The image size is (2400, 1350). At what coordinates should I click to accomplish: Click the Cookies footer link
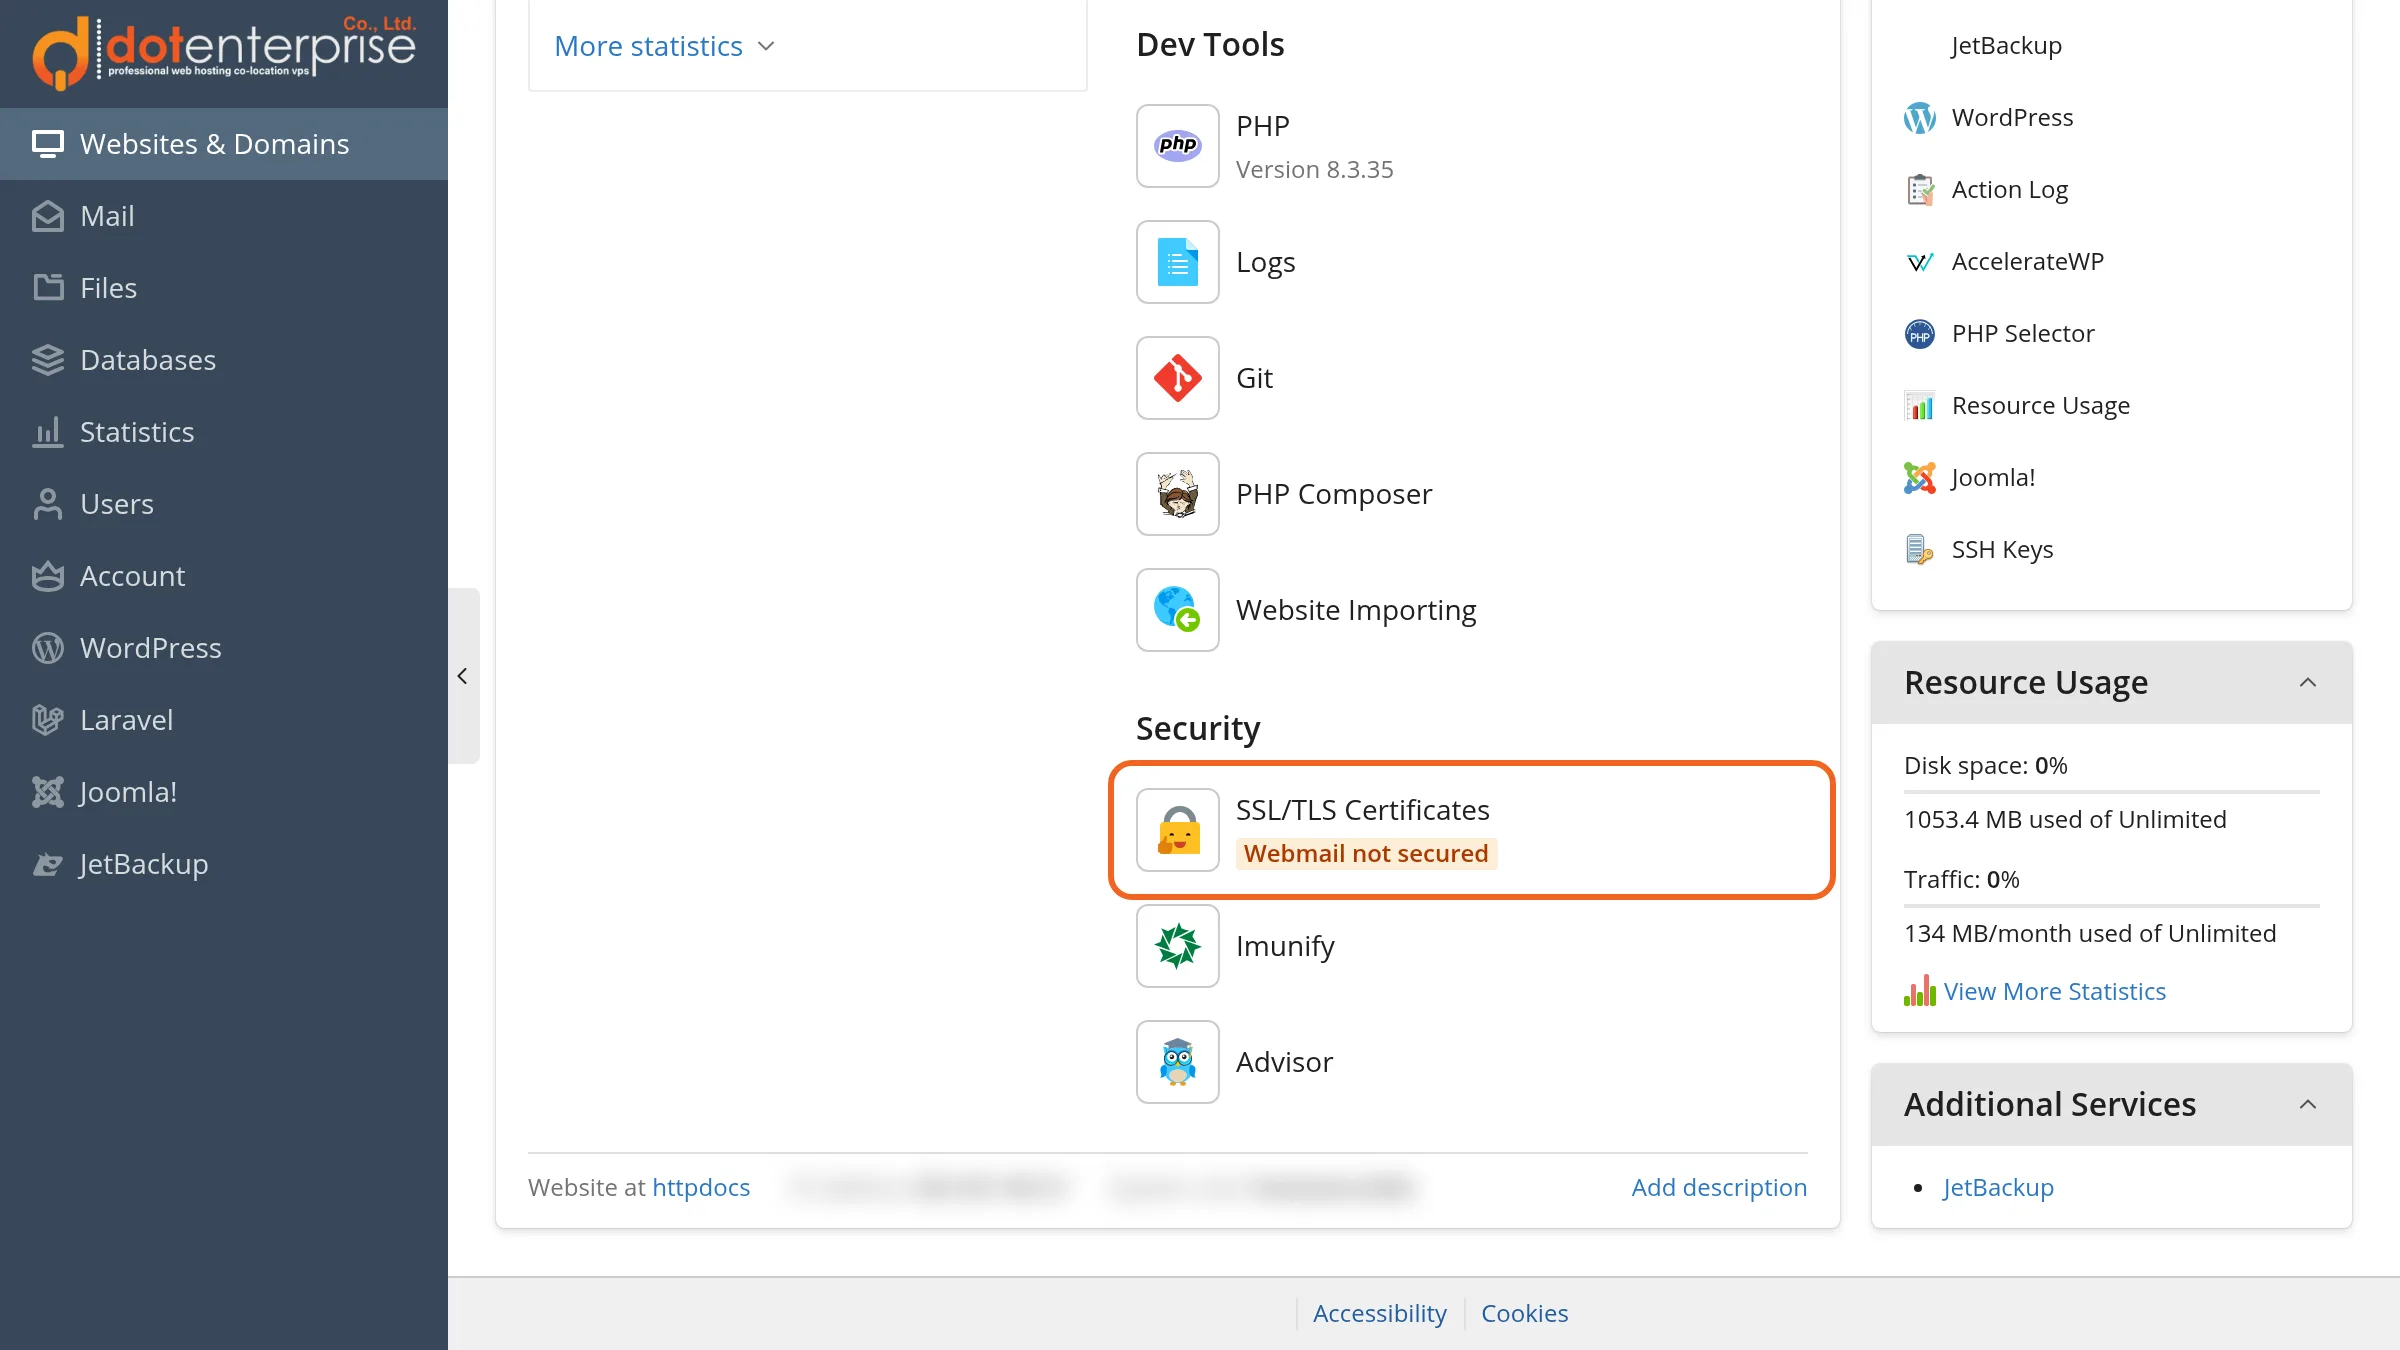[1524, 1313]
